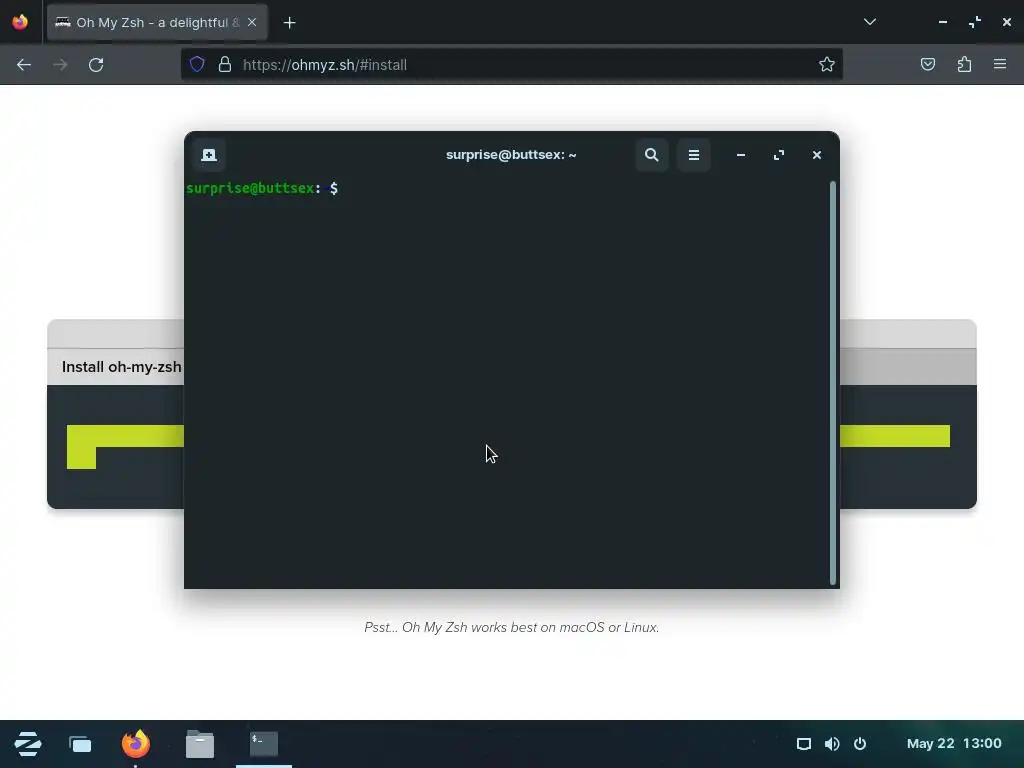Open Firefox tracking protection shield

tap(197, 65)
